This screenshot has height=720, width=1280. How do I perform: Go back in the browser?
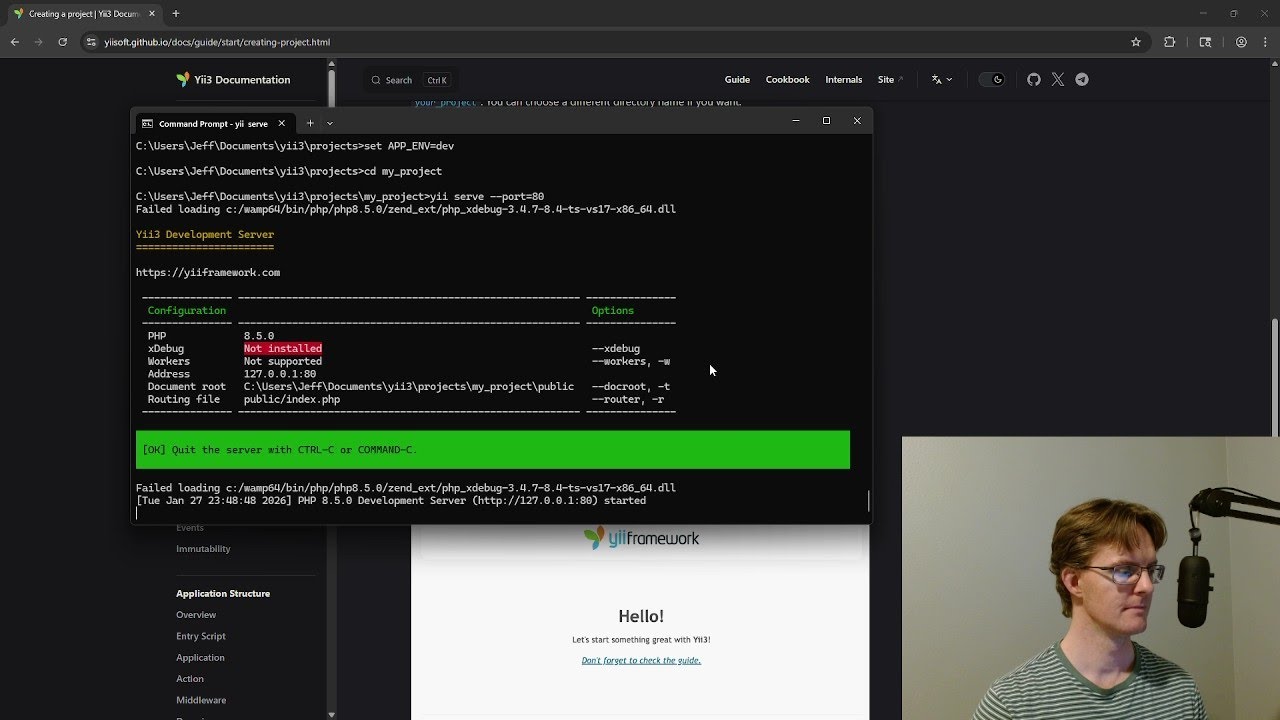pos(15,42)
